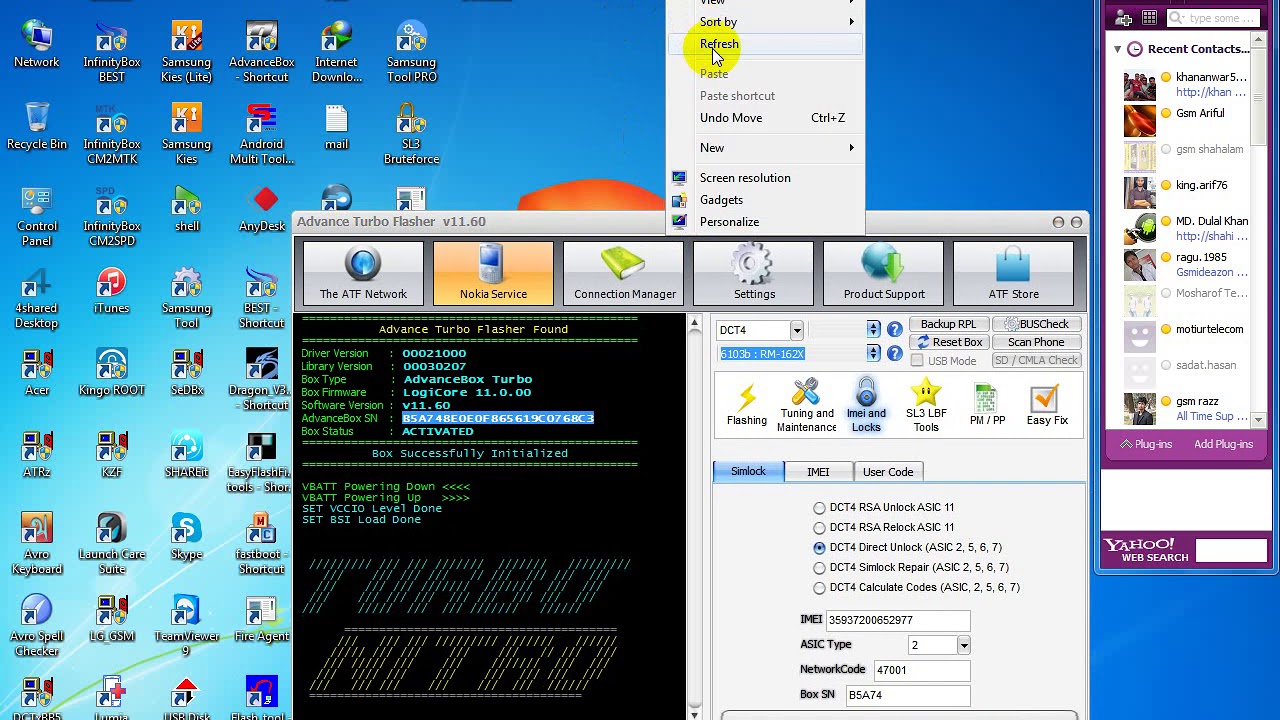Click the help icon beside the DCT4 dropdown

tap(894, 330)
